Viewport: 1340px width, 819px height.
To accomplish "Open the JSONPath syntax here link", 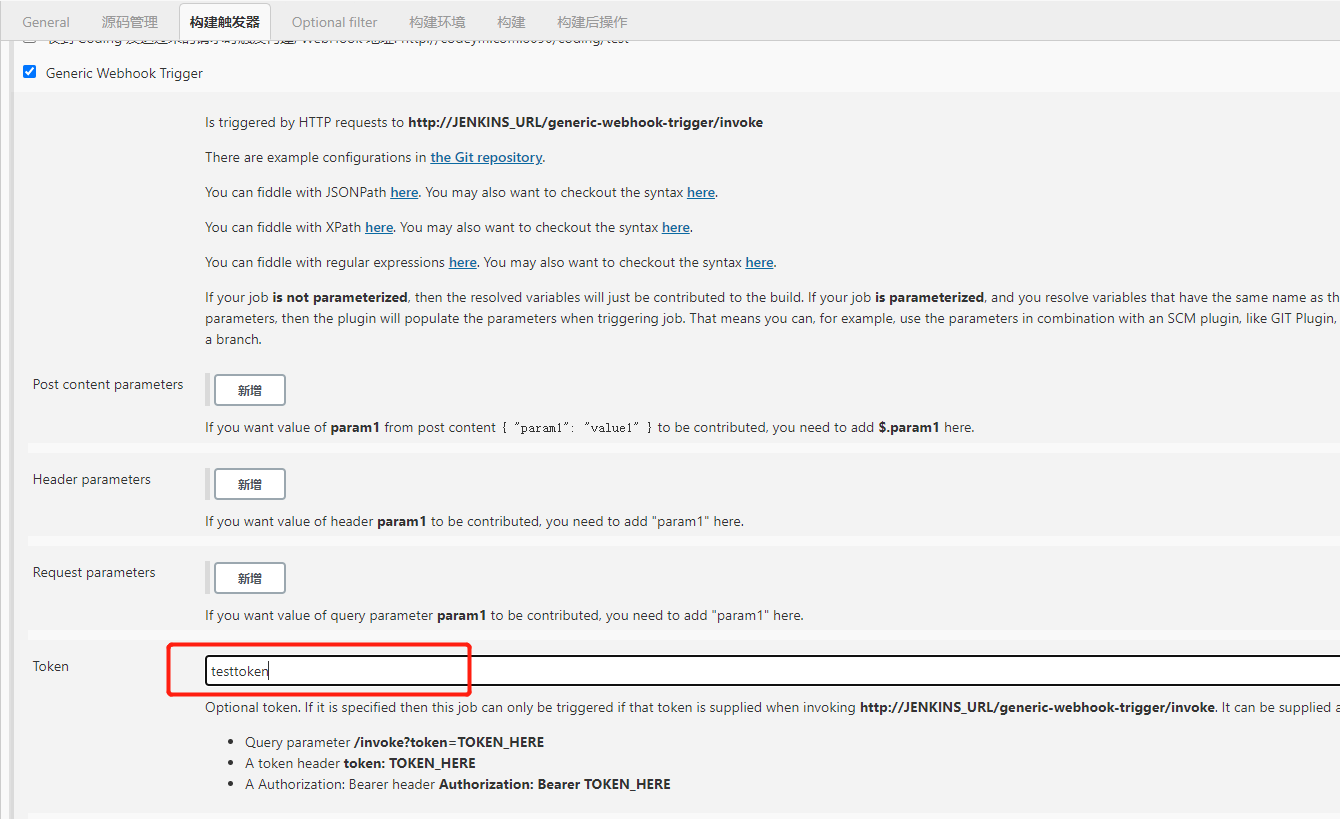I will click(700, 192).
